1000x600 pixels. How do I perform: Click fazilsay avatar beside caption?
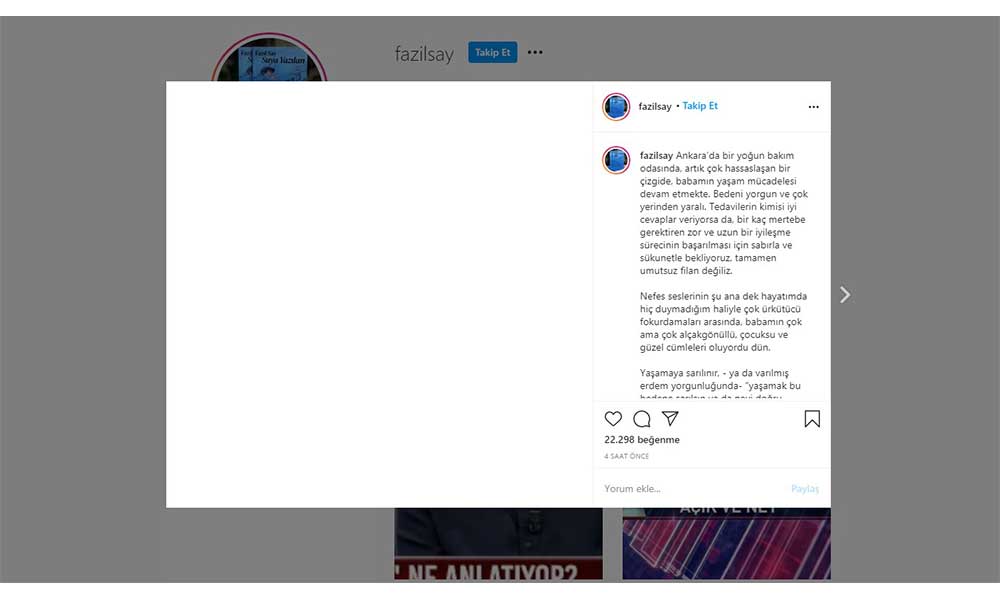tap(616, 160)
